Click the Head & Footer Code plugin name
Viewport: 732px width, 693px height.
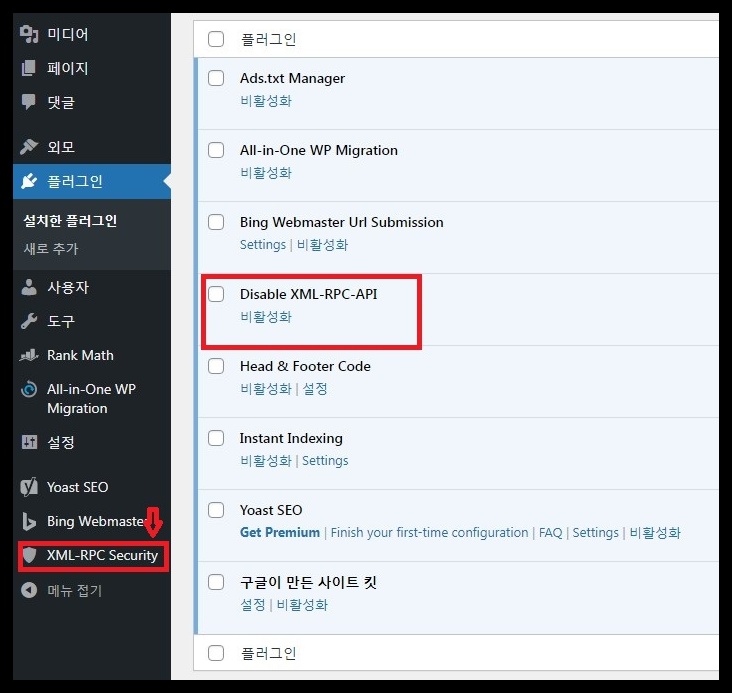(305, 366)
